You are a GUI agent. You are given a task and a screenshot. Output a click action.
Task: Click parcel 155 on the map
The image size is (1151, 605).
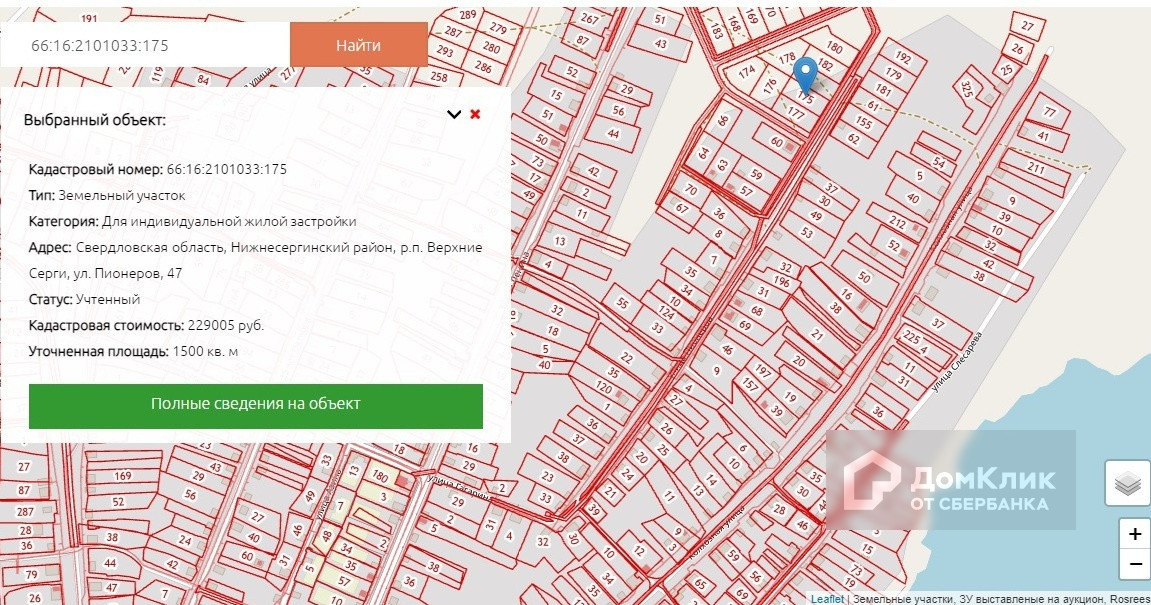tap(863, 123)
